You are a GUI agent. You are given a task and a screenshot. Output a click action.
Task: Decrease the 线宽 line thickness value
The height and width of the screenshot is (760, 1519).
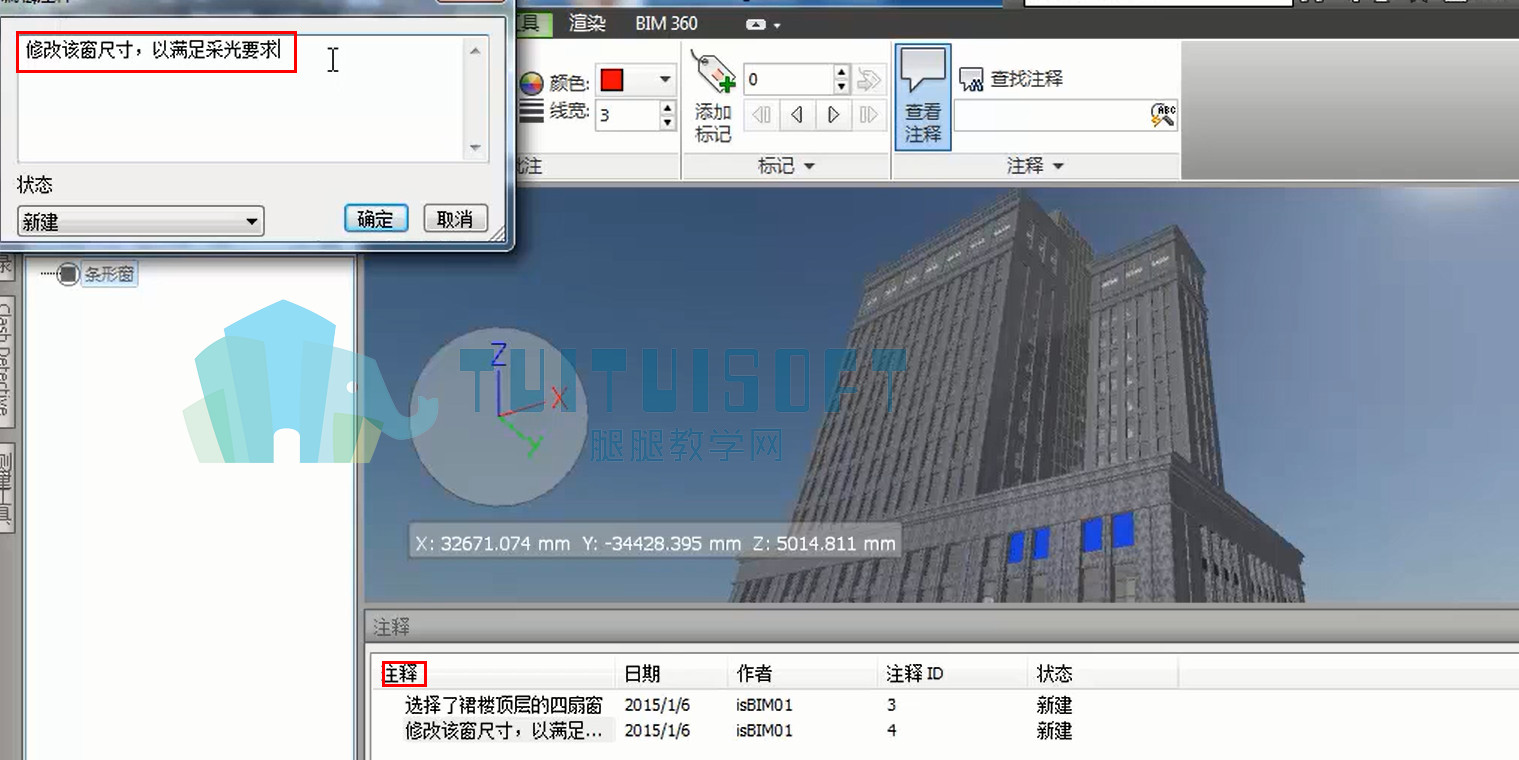click(668, 122)
